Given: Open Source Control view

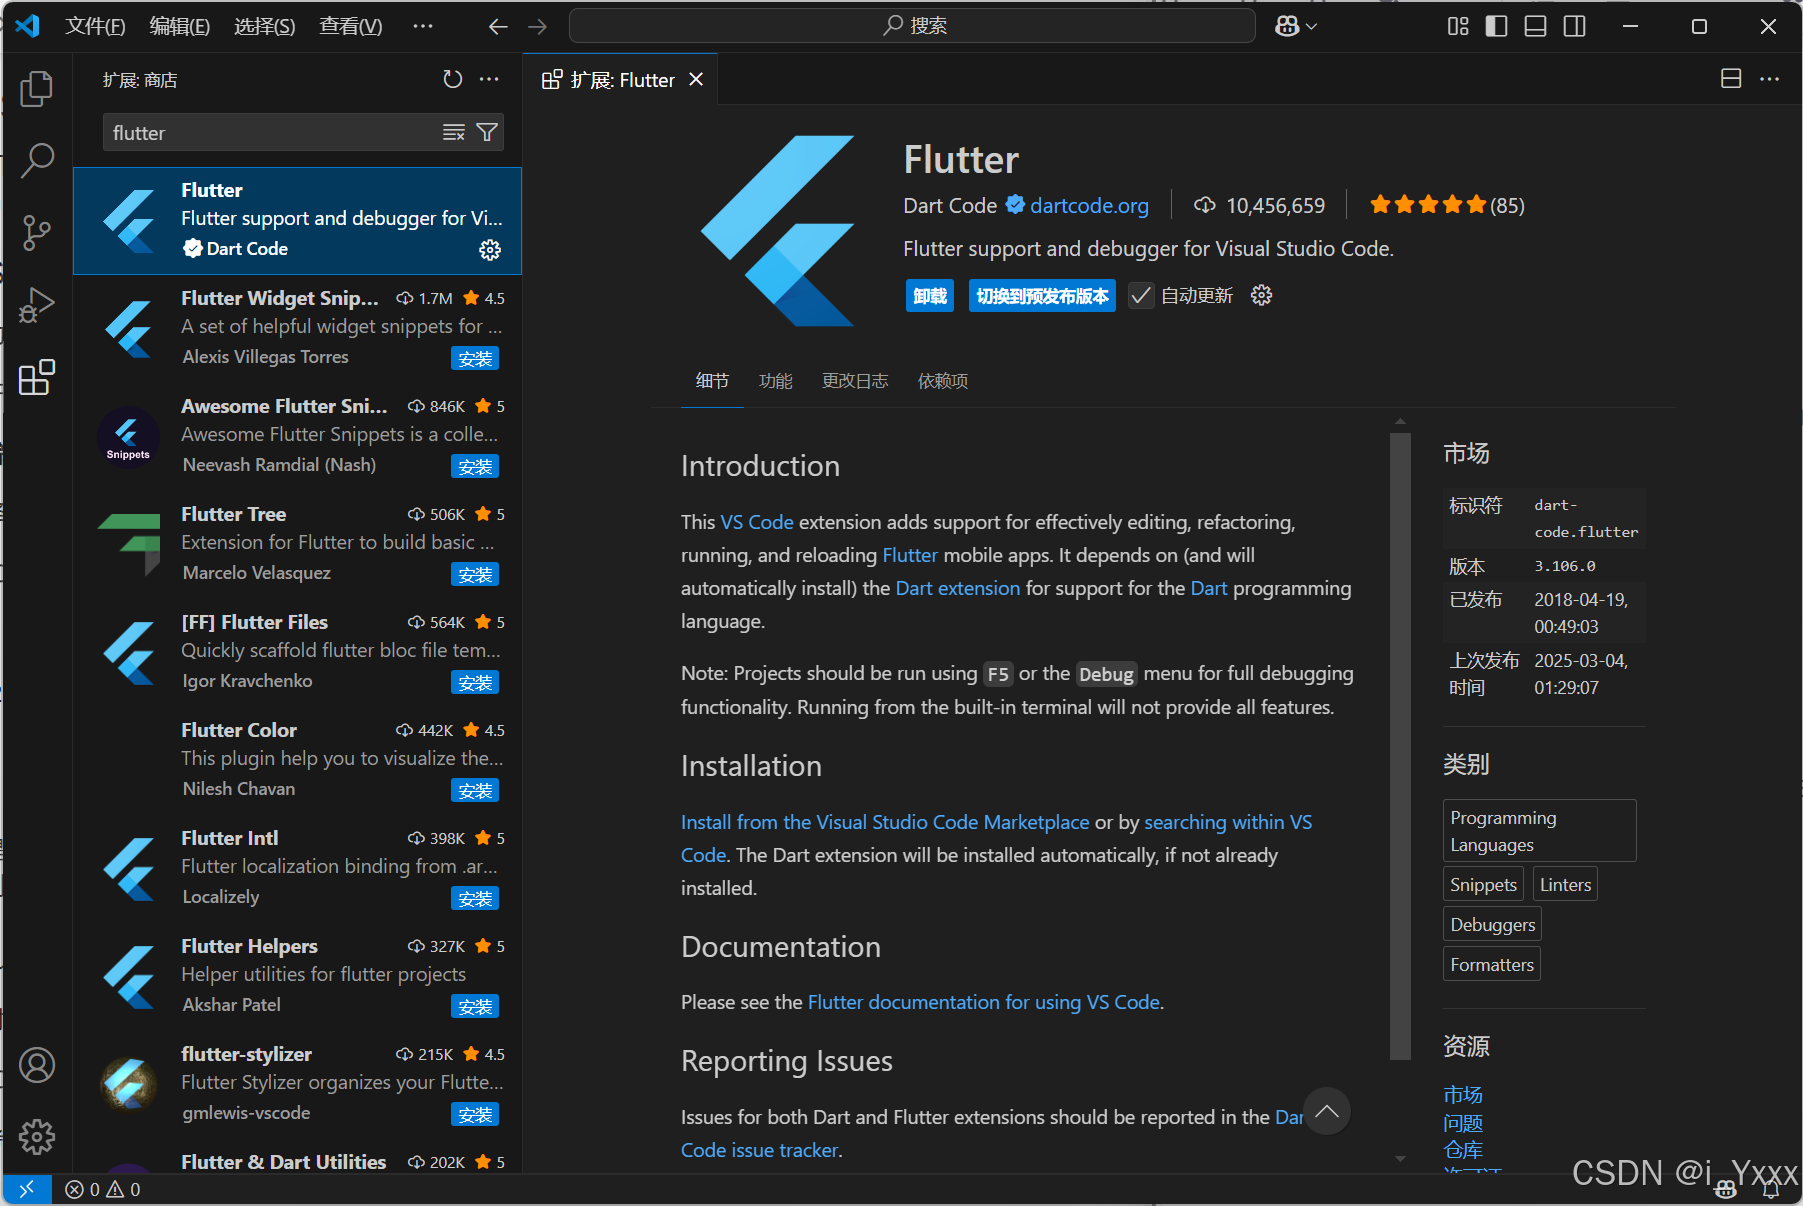Looking at the screenshot, I should click(37, 232).
